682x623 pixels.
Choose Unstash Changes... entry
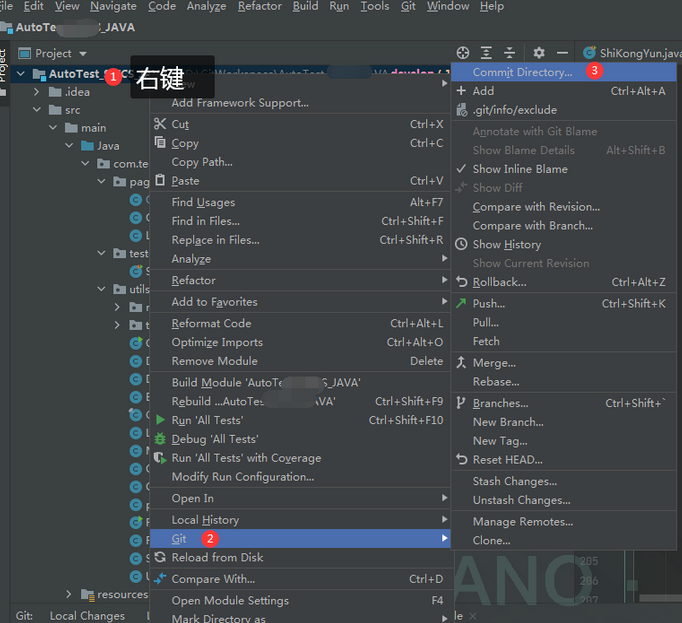(x=564, y=500)
